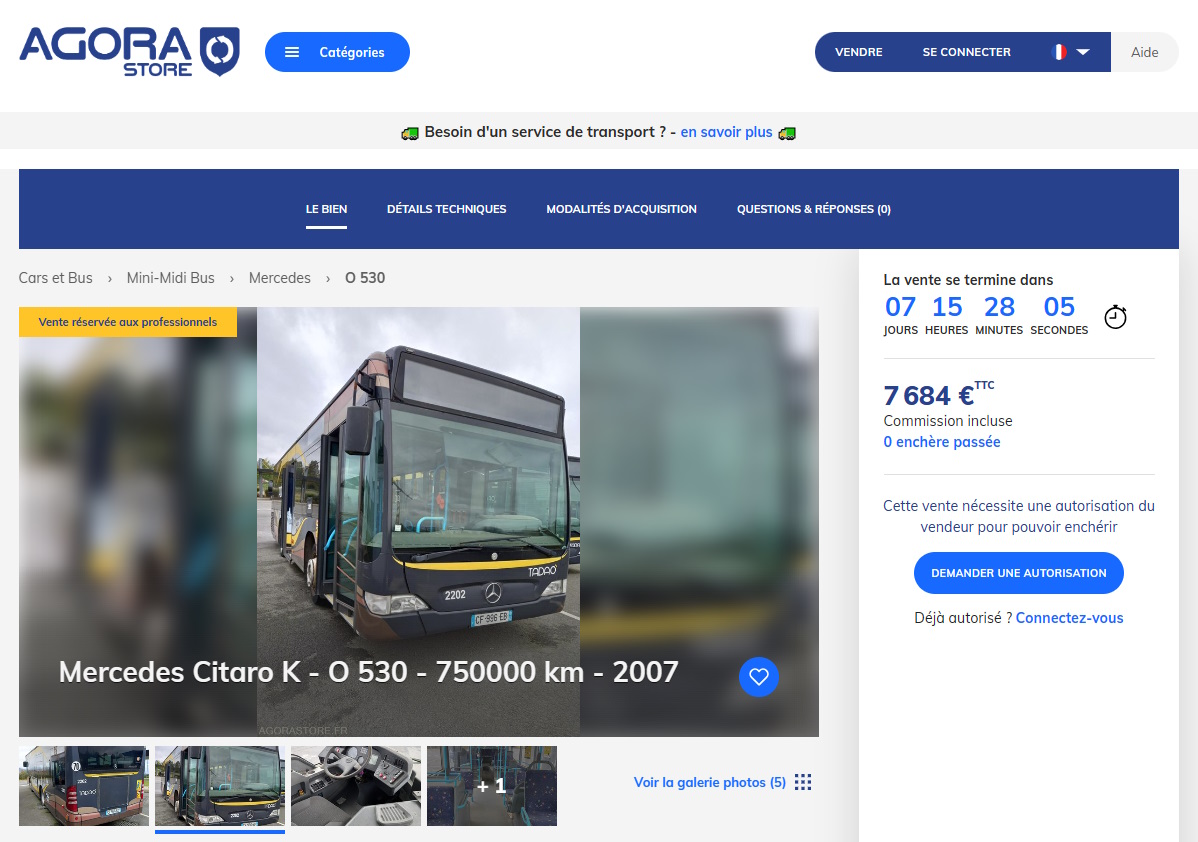This screenshot has width=1198, height=842.
Task: Click DEMANDER UNE AUTORISATION button
Action: point(1018,573)
